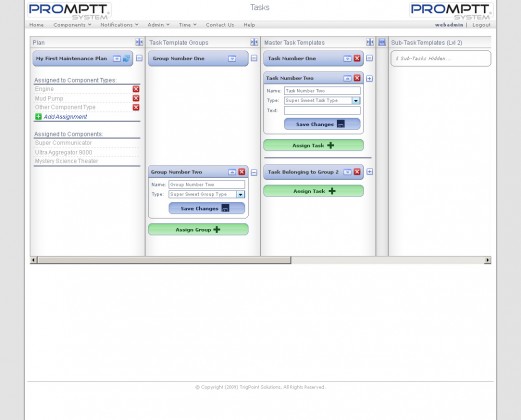Expand Task Number Two sub-tasks with the plus box

tap(369, 79)
